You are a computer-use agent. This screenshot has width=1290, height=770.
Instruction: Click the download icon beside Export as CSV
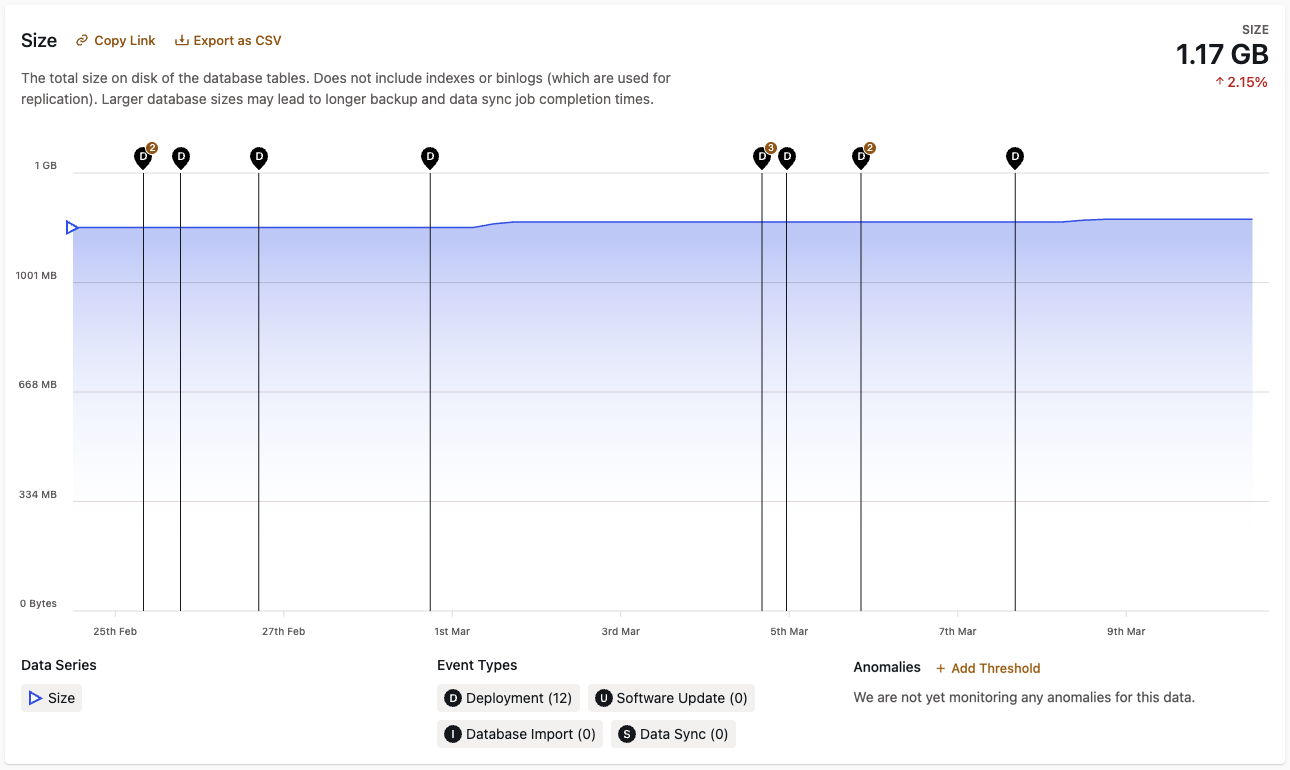(183, 40)
